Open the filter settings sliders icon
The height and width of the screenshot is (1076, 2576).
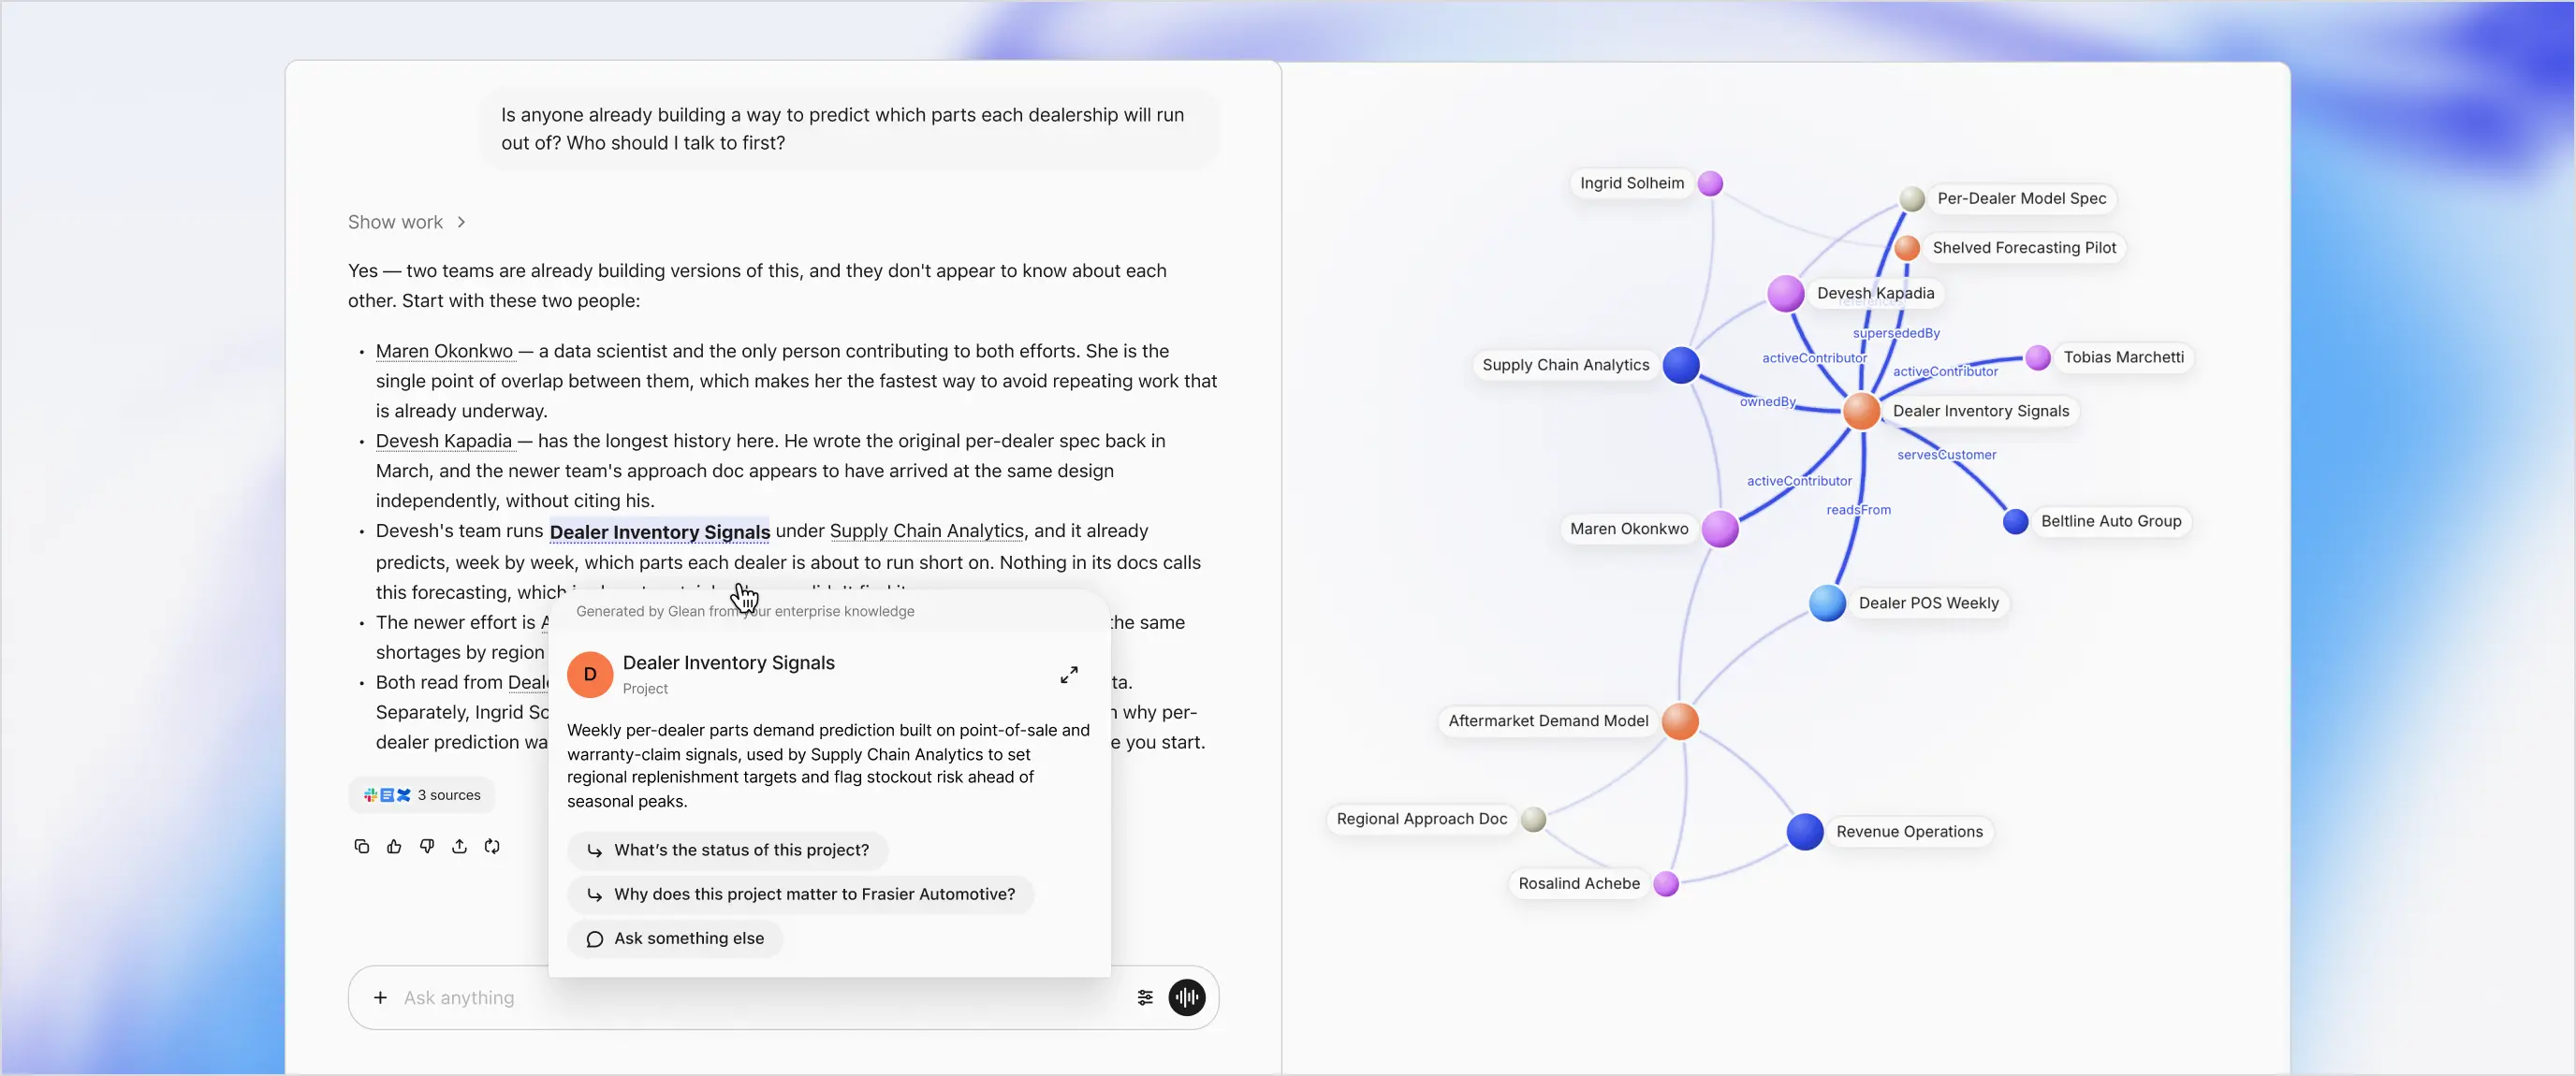(1145, 997)
